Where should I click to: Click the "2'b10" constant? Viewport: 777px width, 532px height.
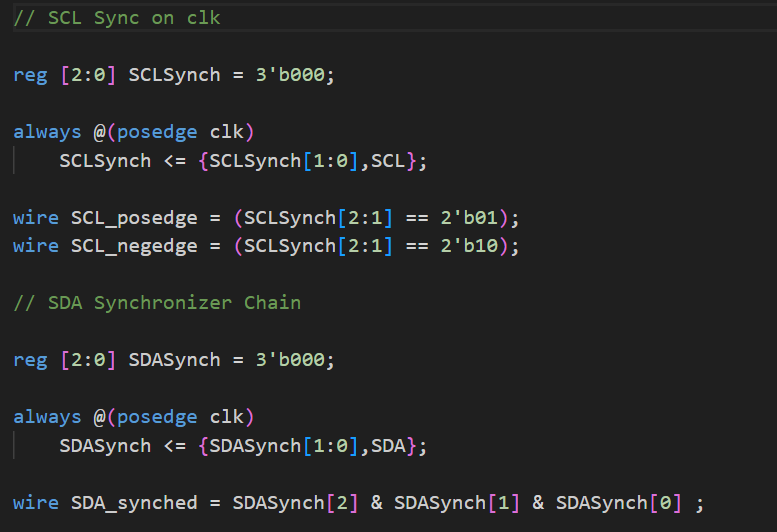tap(469, 246)
